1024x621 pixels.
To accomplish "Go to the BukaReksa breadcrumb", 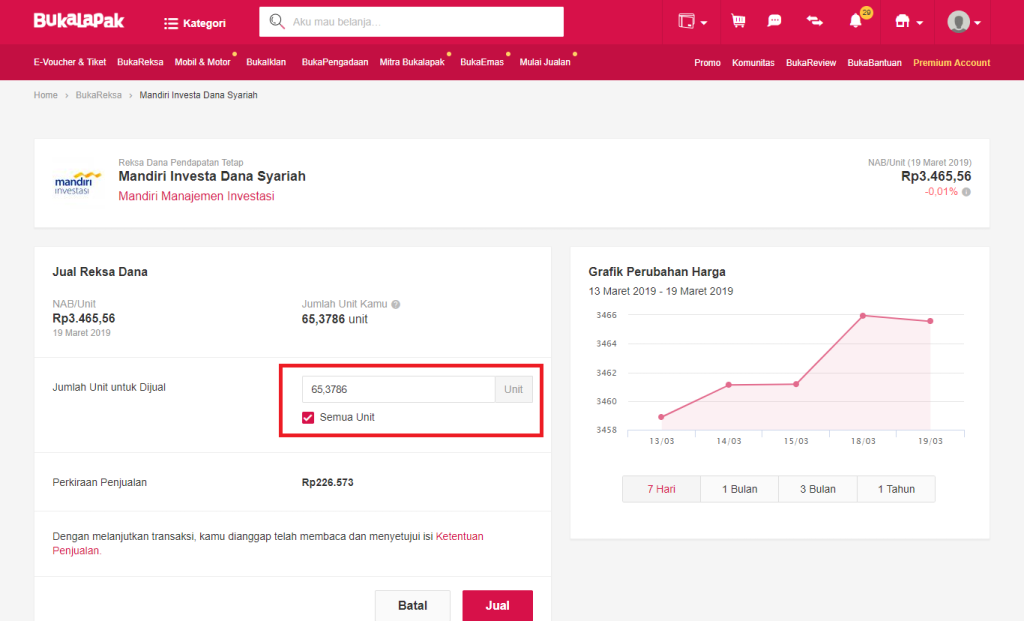I will tap(99, 95).
